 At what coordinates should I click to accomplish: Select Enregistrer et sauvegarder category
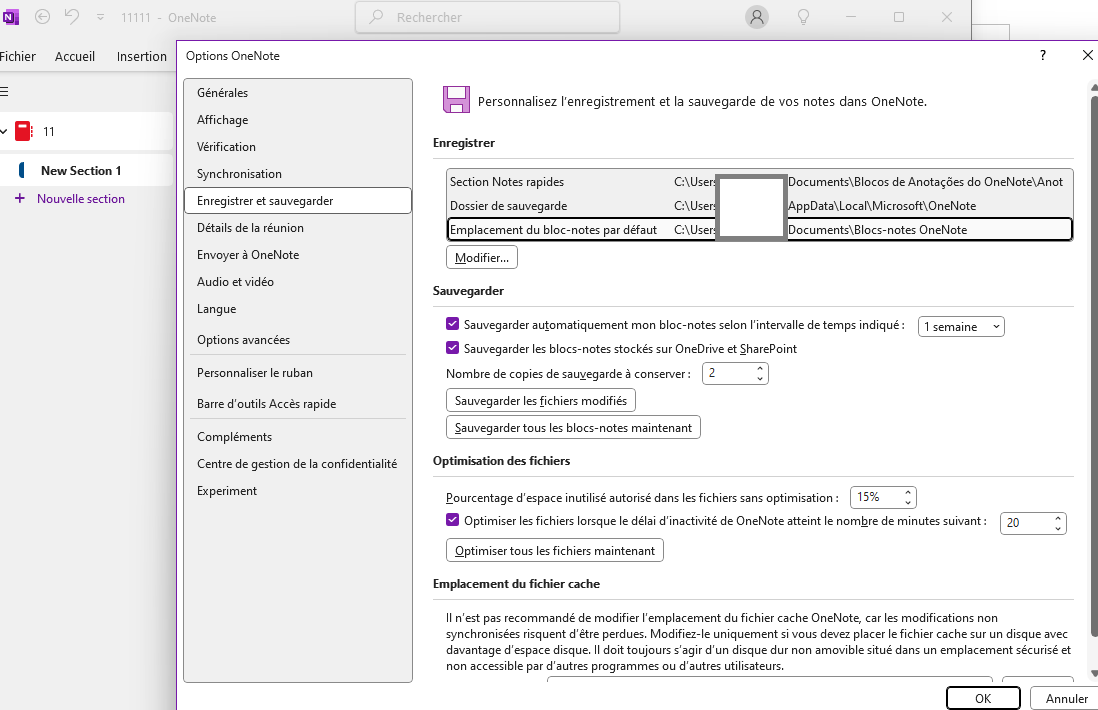[298, 201]
